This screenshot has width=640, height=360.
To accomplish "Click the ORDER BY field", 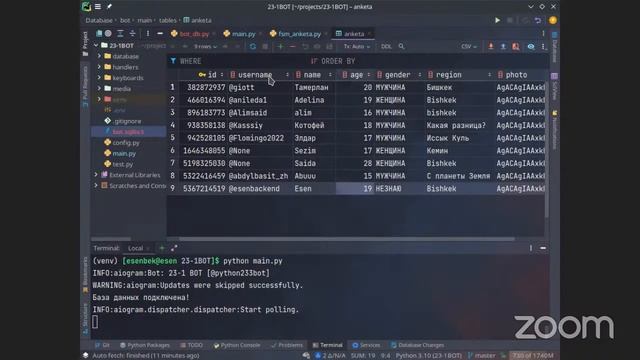I will pyautogui.click(x=429, y=61).
